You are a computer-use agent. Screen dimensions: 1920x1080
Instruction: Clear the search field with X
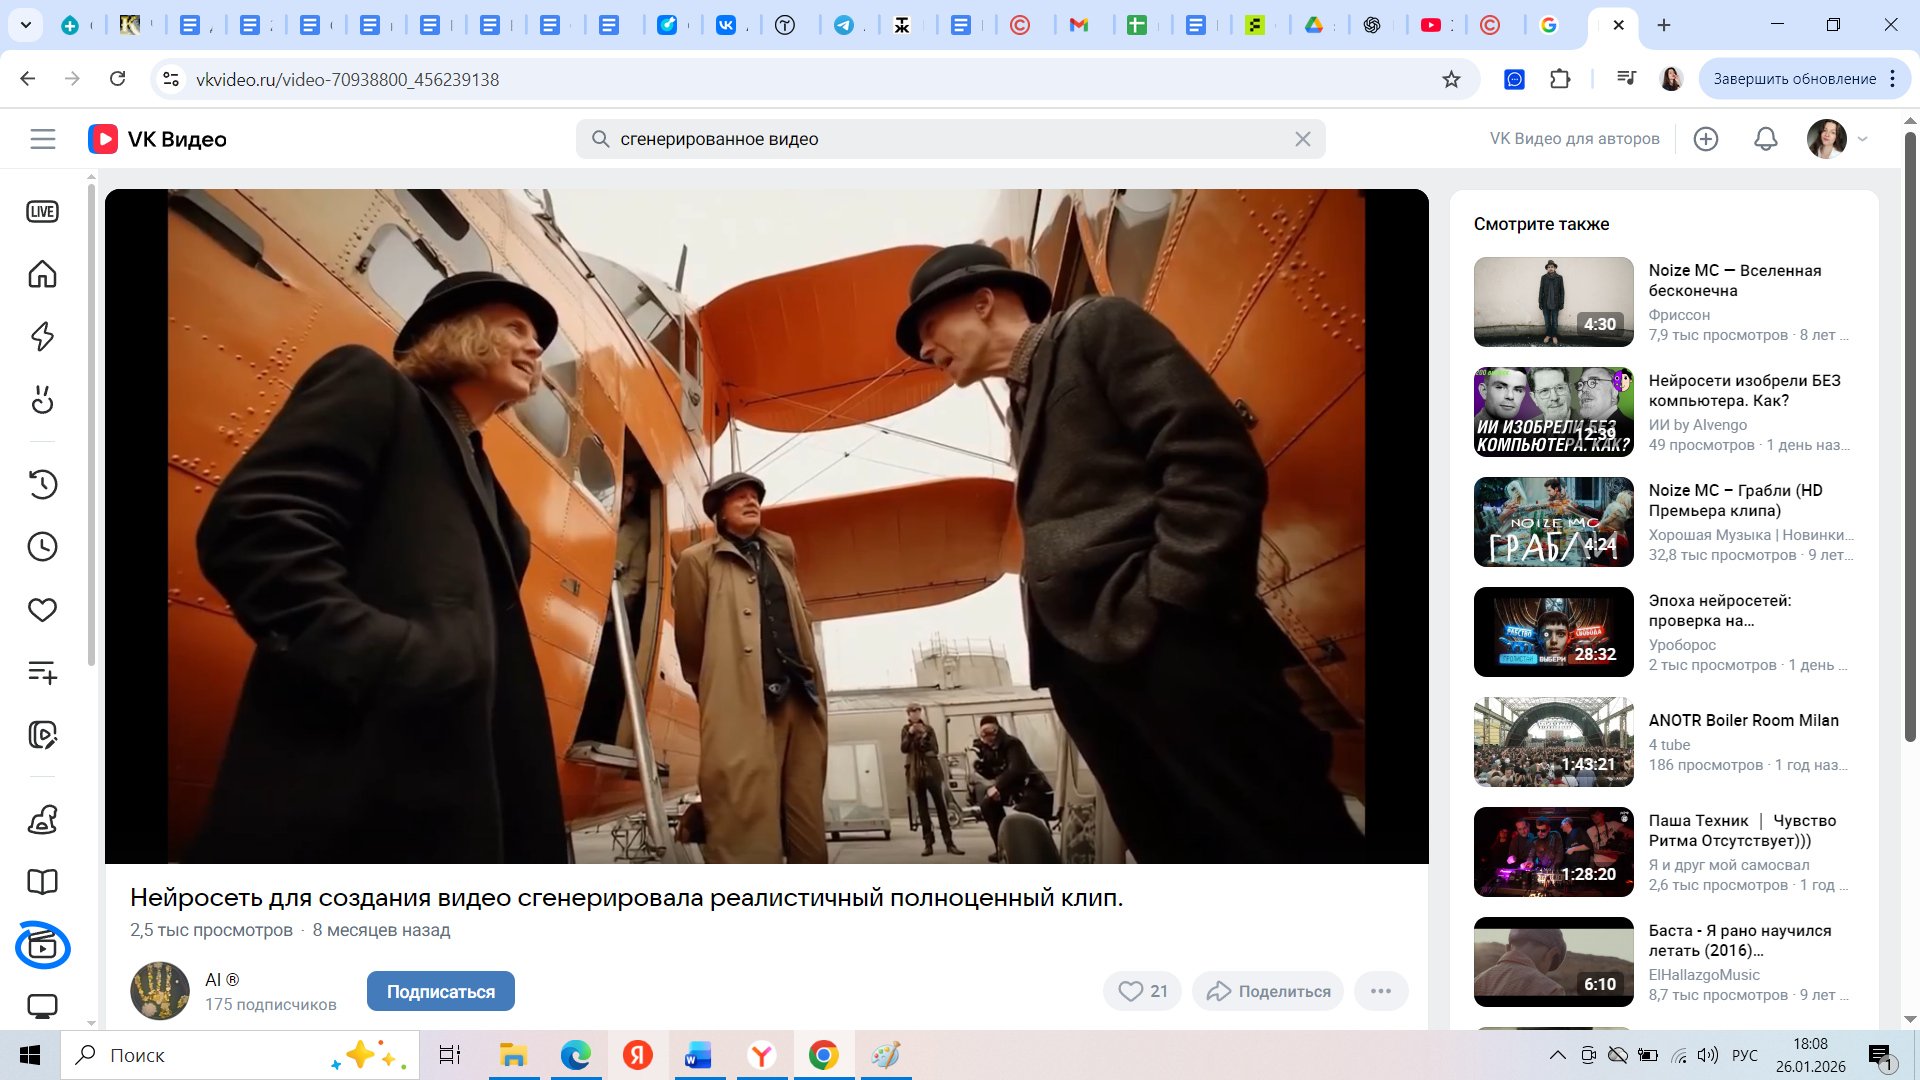(x=1302, y=139)
